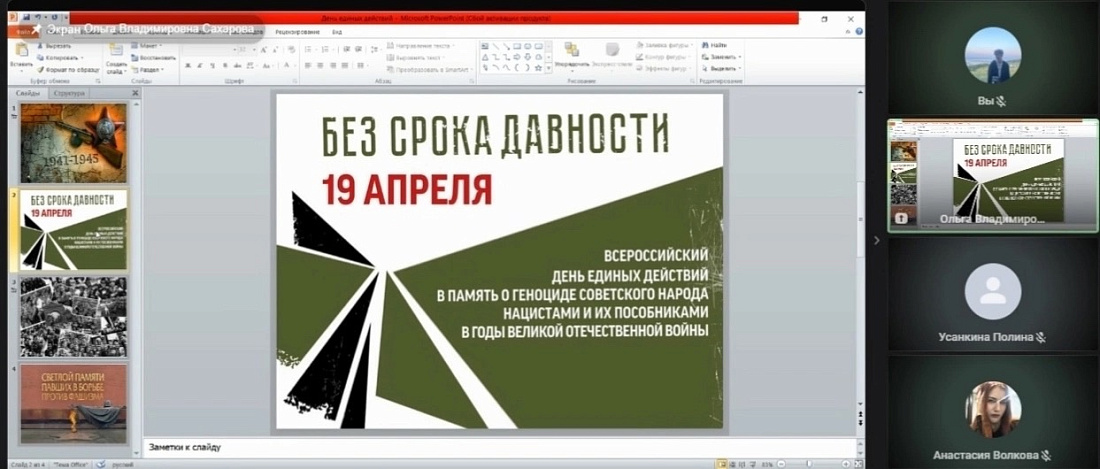Click the Increase Font Size icon
Image resolution: width=1100 pixels, height=469 pixels.
[x=263, y=50]
